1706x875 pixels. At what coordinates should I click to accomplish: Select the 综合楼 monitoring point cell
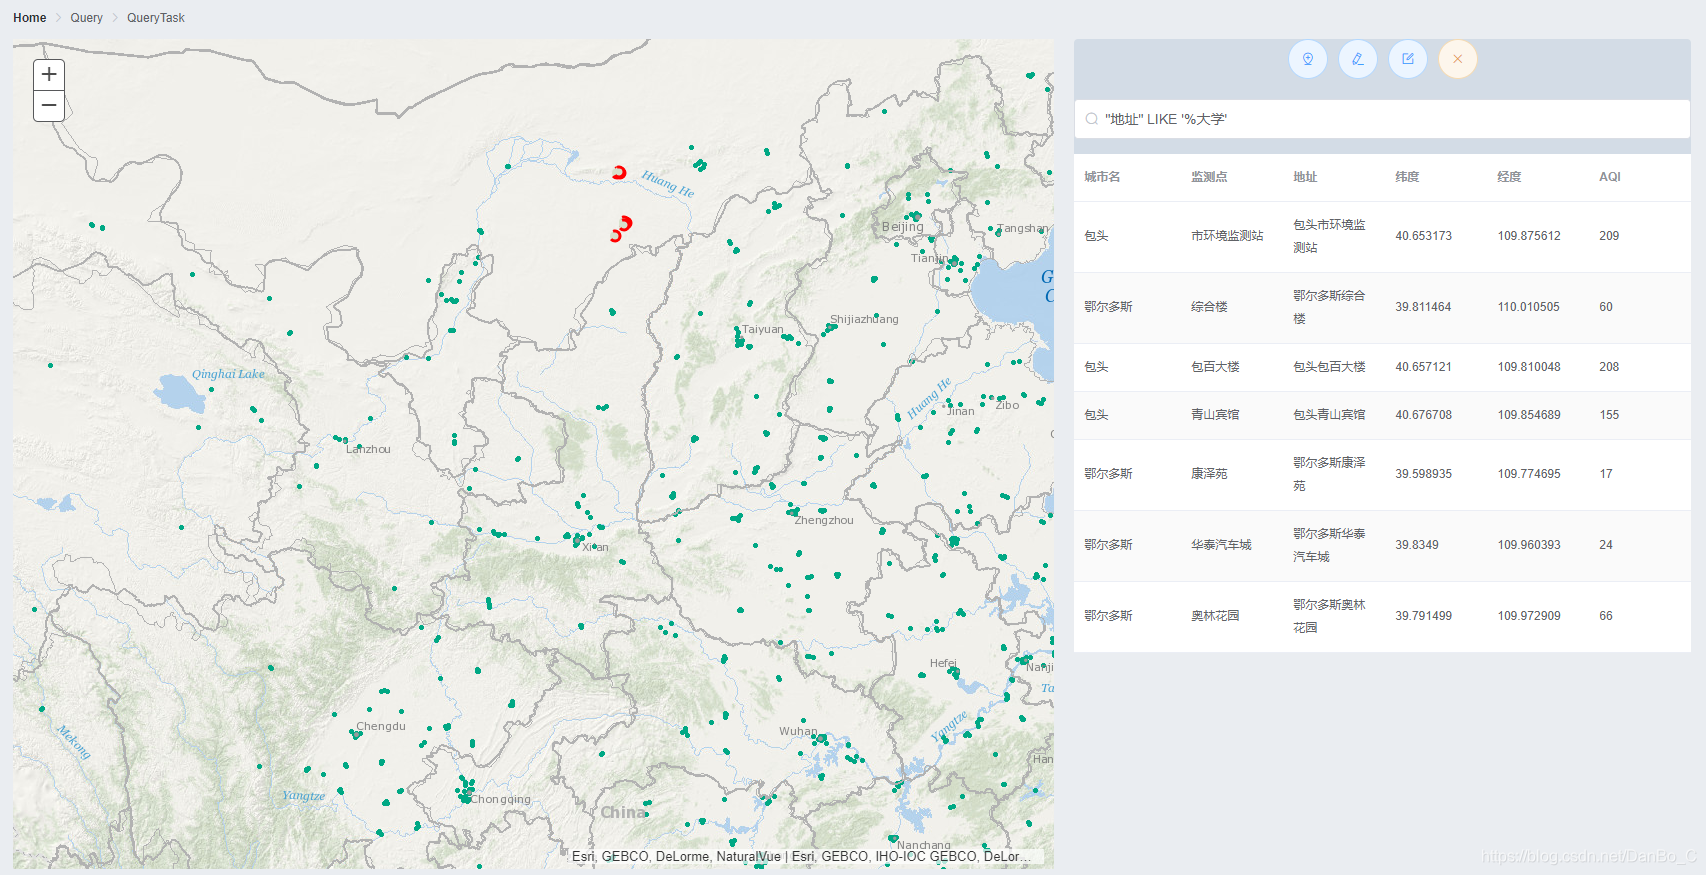click(1209, 307)
